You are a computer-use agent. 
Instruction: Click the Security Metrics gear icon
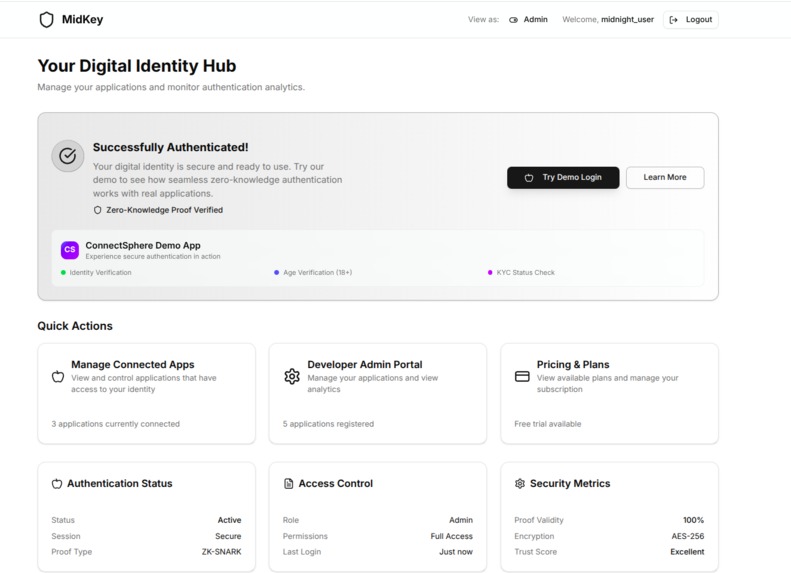520,484
